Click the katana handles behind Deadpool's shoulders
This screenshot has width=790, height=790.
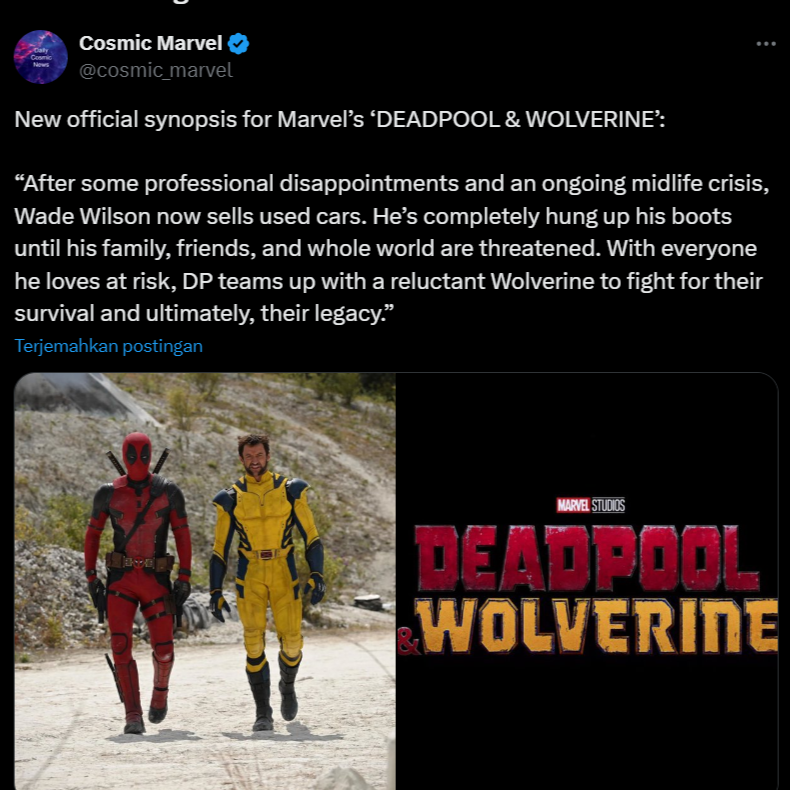point(137,463)
